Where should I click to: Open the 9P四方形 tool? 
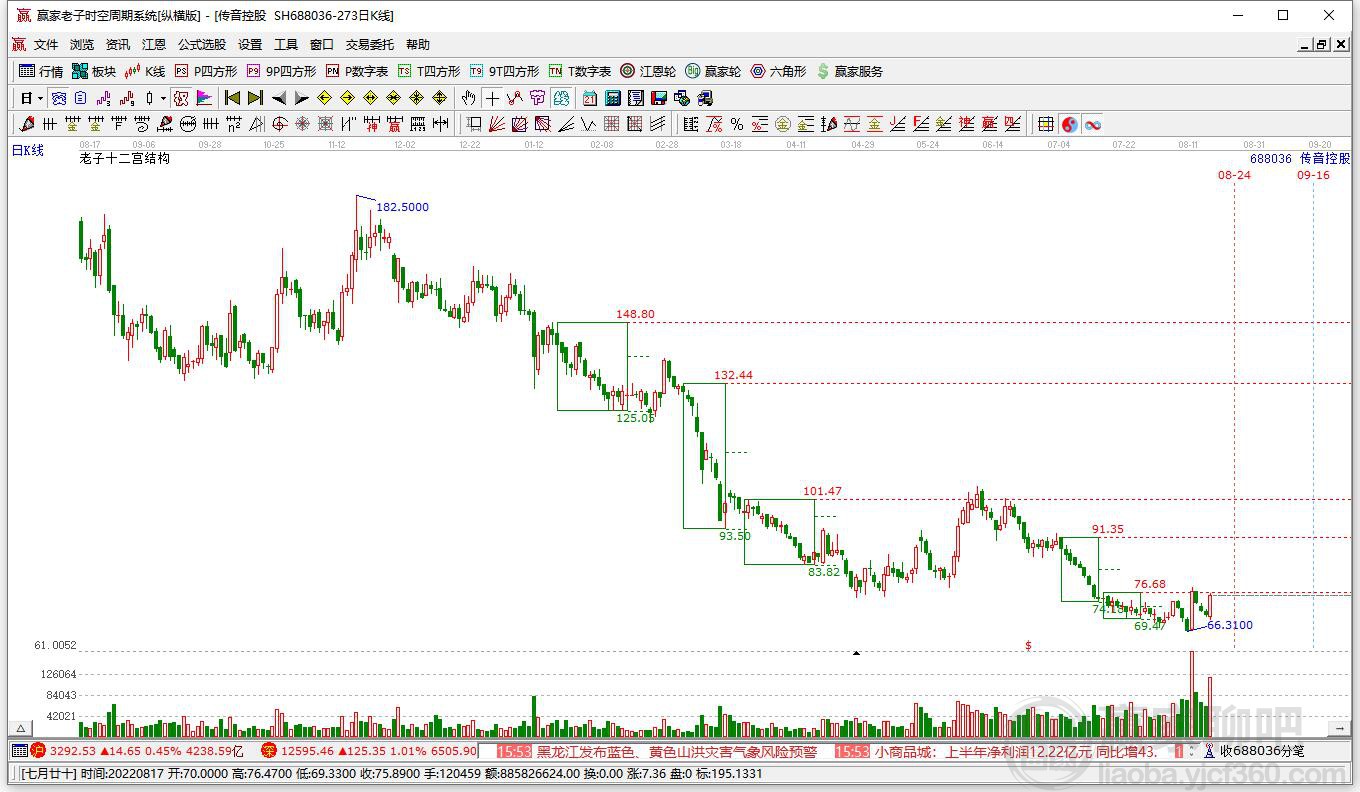tap(281, 71)
